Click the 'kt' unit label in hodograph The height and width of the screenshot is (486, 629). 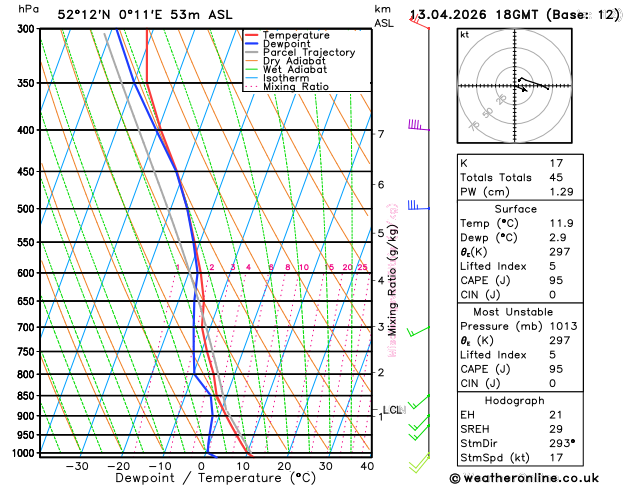(x=465, y=35)
